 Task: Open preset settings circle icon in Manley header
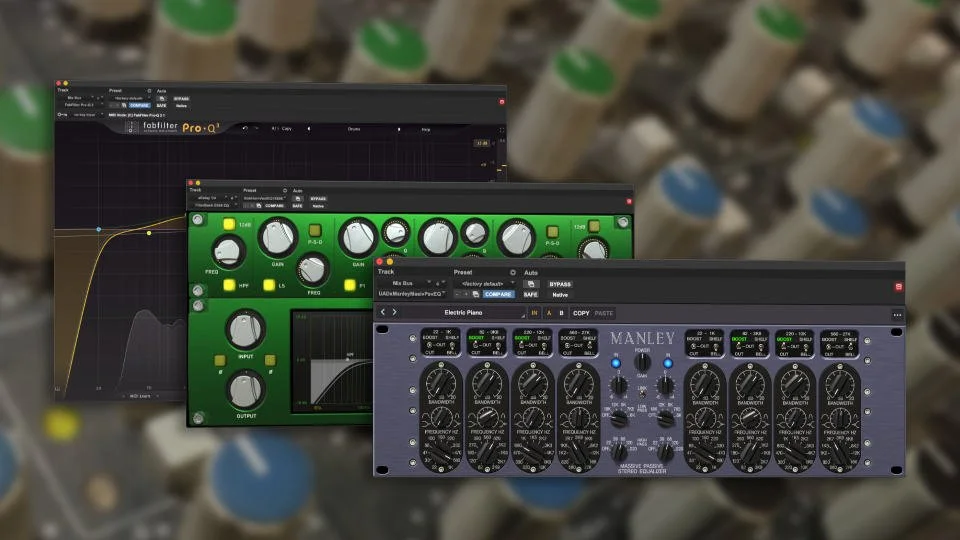(512, 272)
